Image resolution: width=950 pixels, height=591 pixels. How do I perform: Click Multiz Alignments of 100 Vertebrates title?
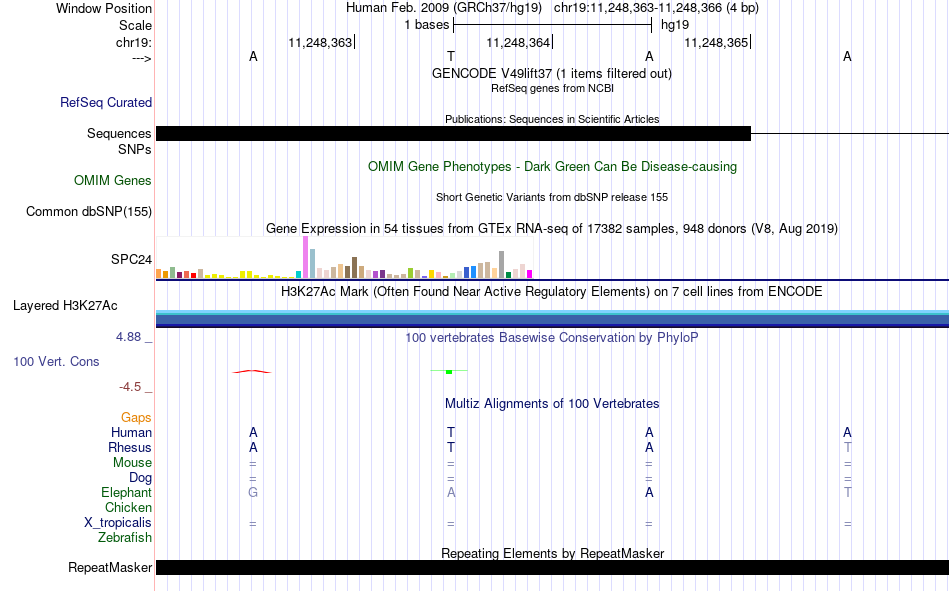point(552,404)
